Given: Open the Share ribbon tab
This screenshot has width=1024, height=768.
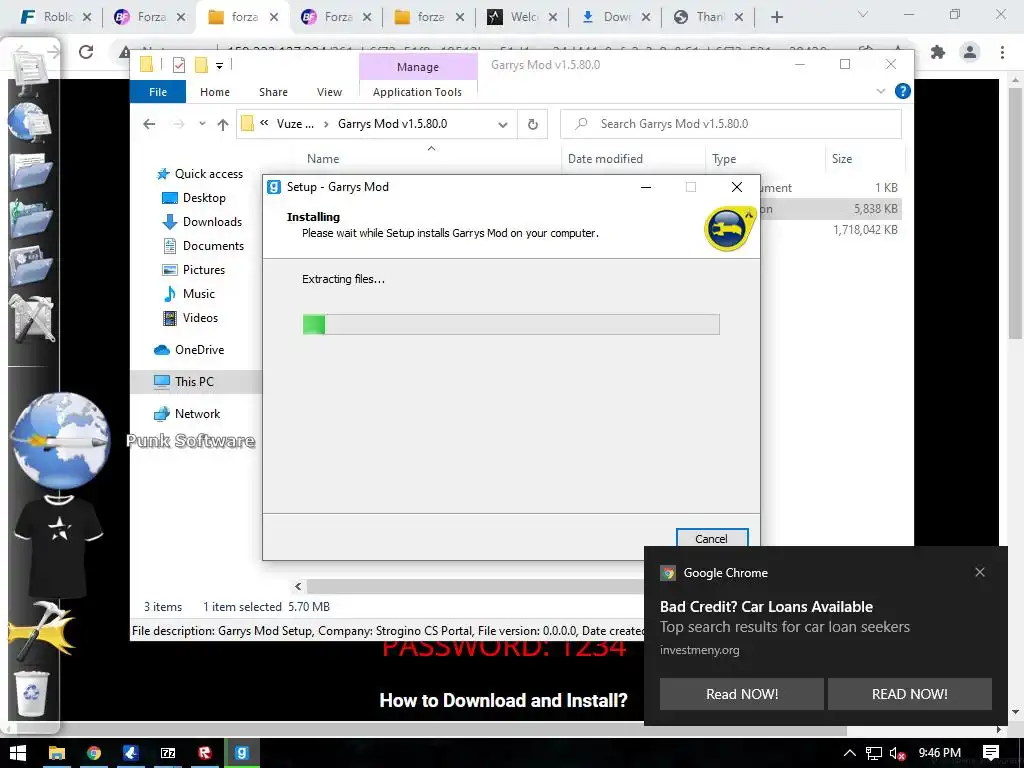Looking at the screenshot, I should point(273,92).
